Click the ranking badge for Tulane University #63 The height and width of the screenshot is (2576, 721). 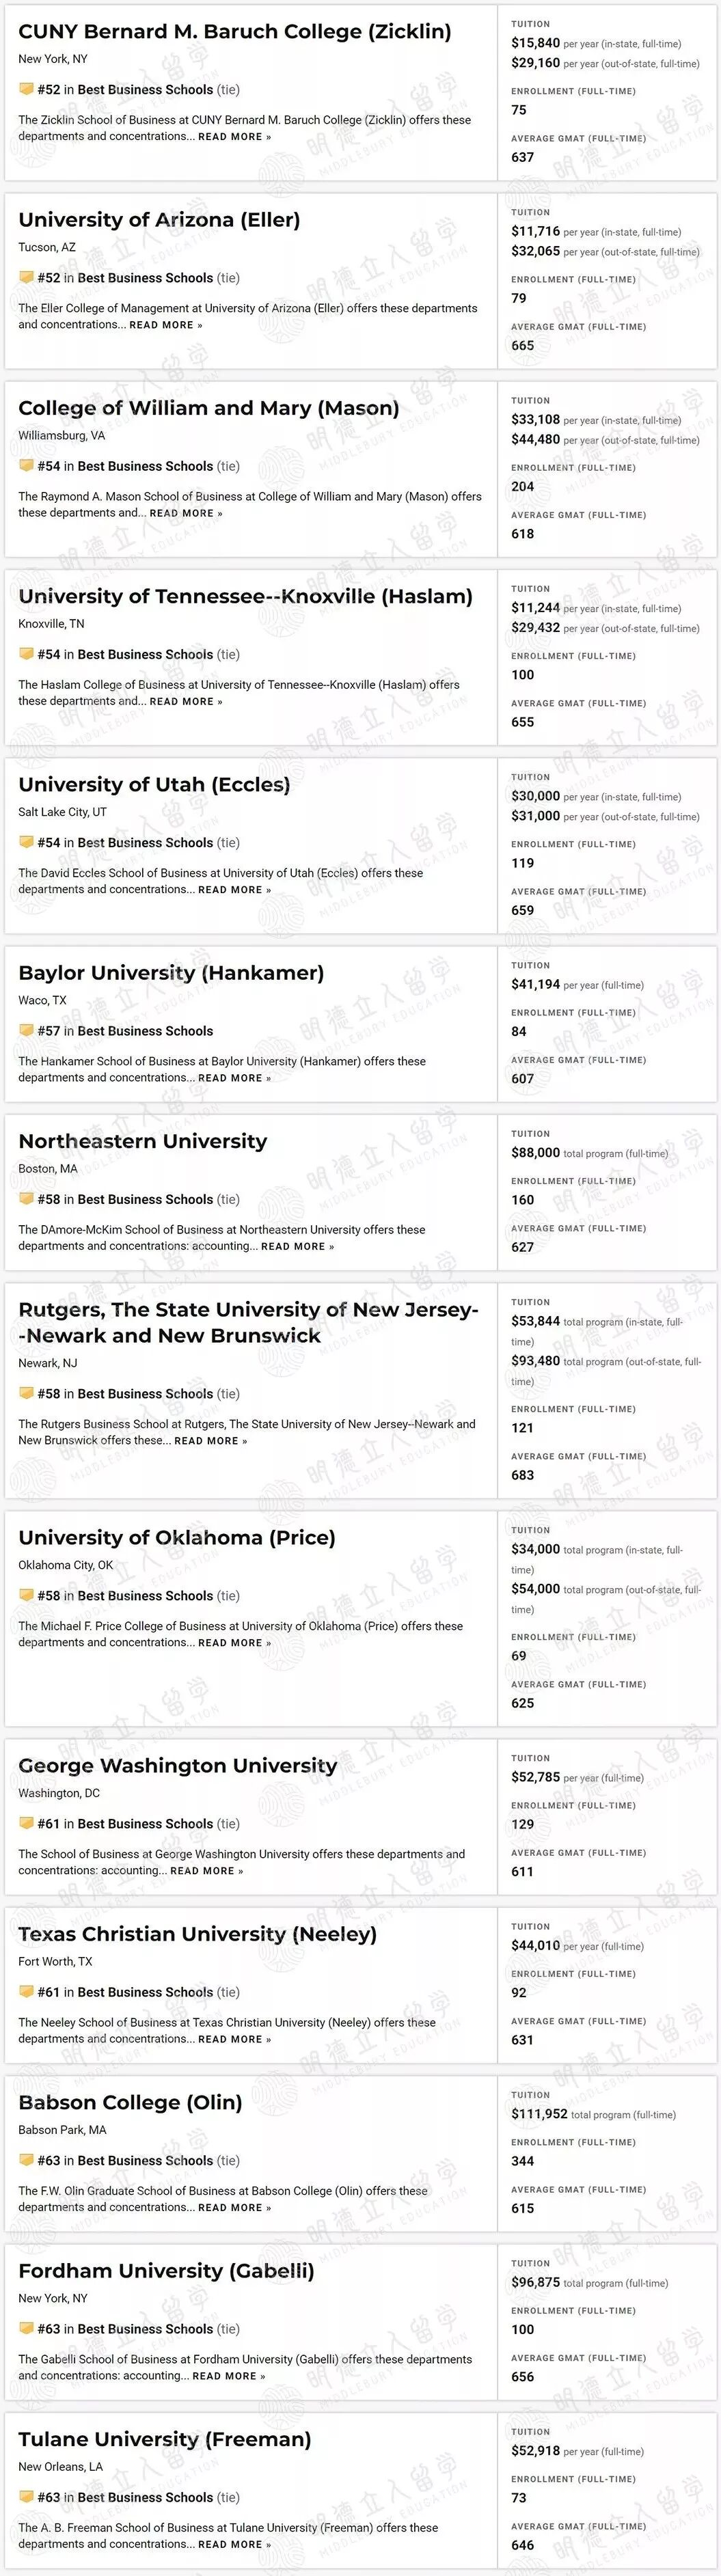pos(26,2497)
